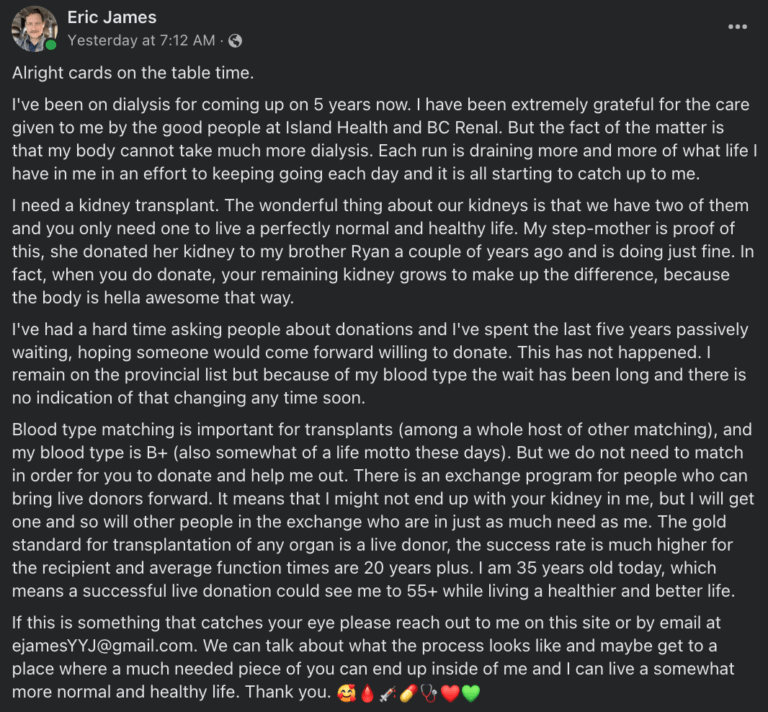
Task: Click the green heart emoji
Action: pyautogui.click(x=469, y=691)
